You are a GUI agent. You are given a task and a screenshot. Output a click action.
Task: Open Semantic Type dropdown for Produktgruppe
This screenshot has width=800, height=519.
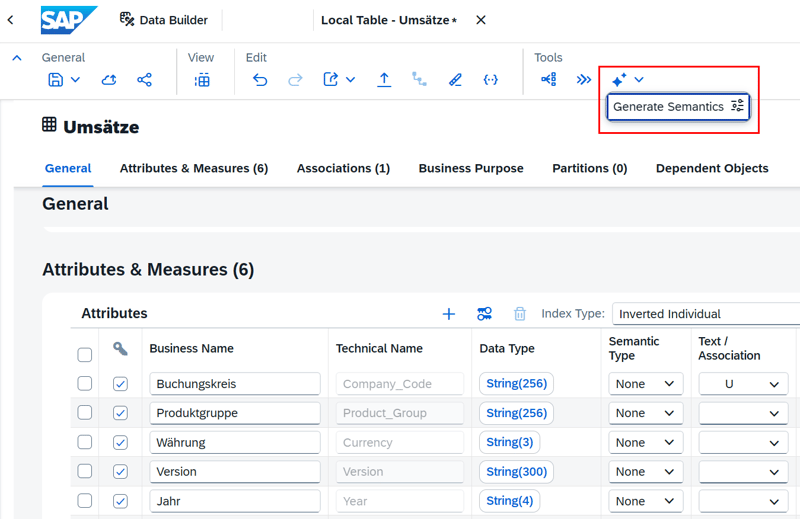[645, 413]
